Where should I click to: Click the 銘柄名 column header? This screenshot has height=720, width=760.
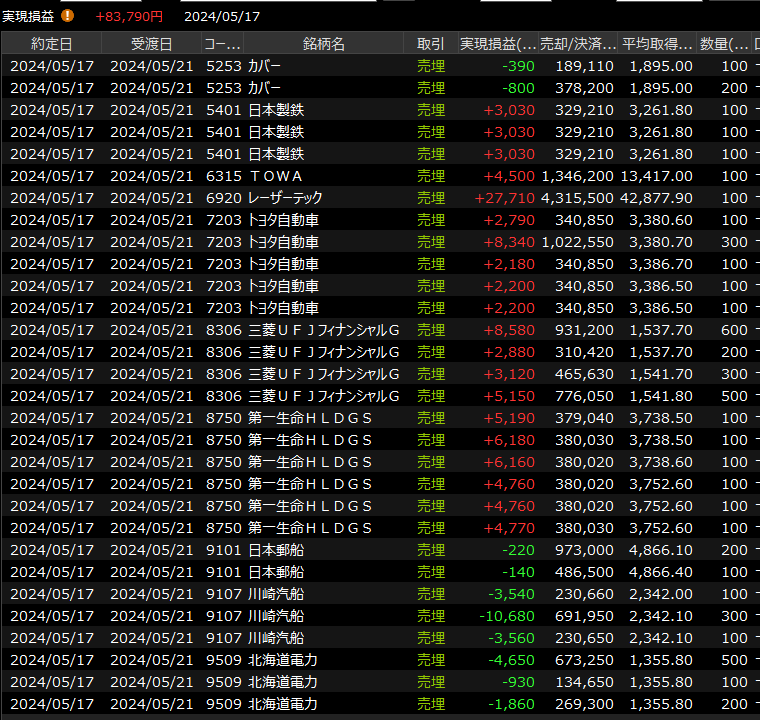pyautogui.click(x=324, y=44)
